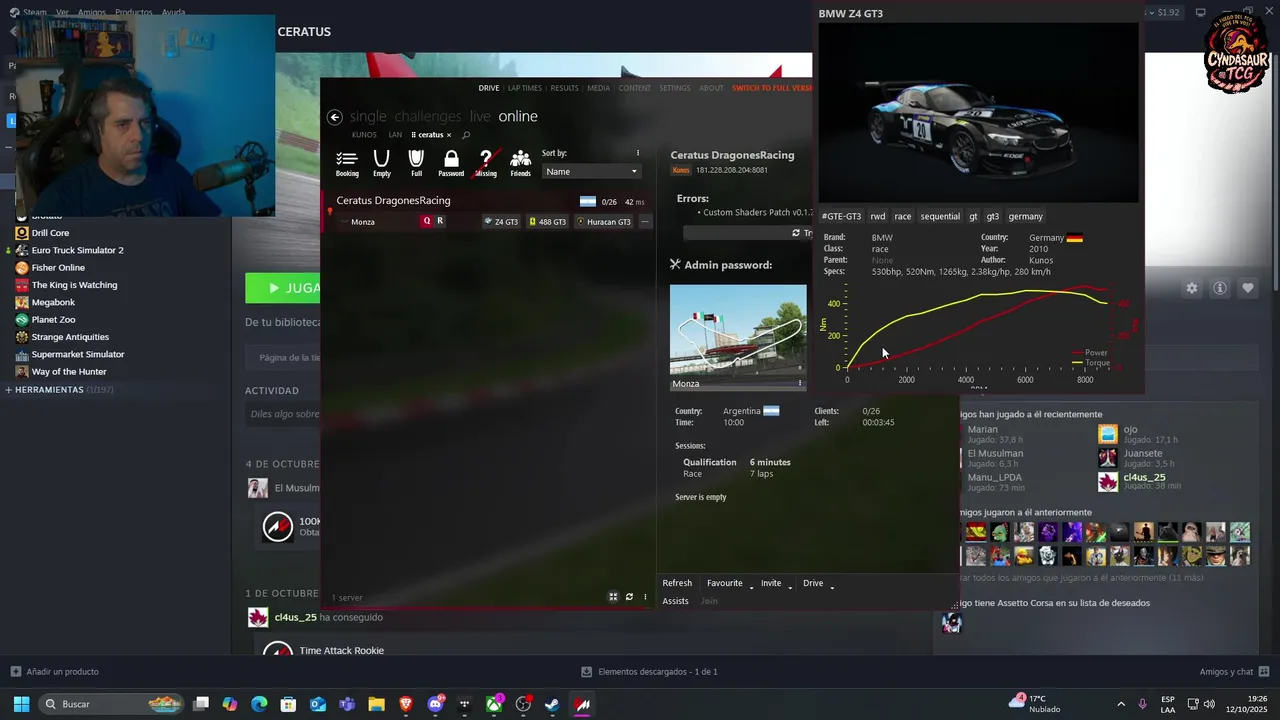Open the RESULTS menu
The height and width of the screenshot is (720, 1280).
(565, 88)
